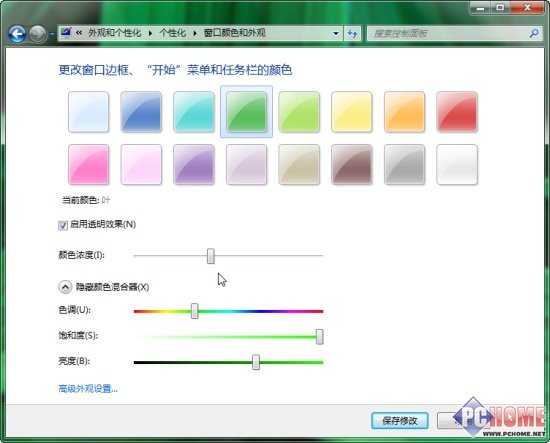Image resolution: width=550 pixels, height=443 pixels.
Task: Click the 色调 hue slider thumb
Action: (x=195, y=311)
